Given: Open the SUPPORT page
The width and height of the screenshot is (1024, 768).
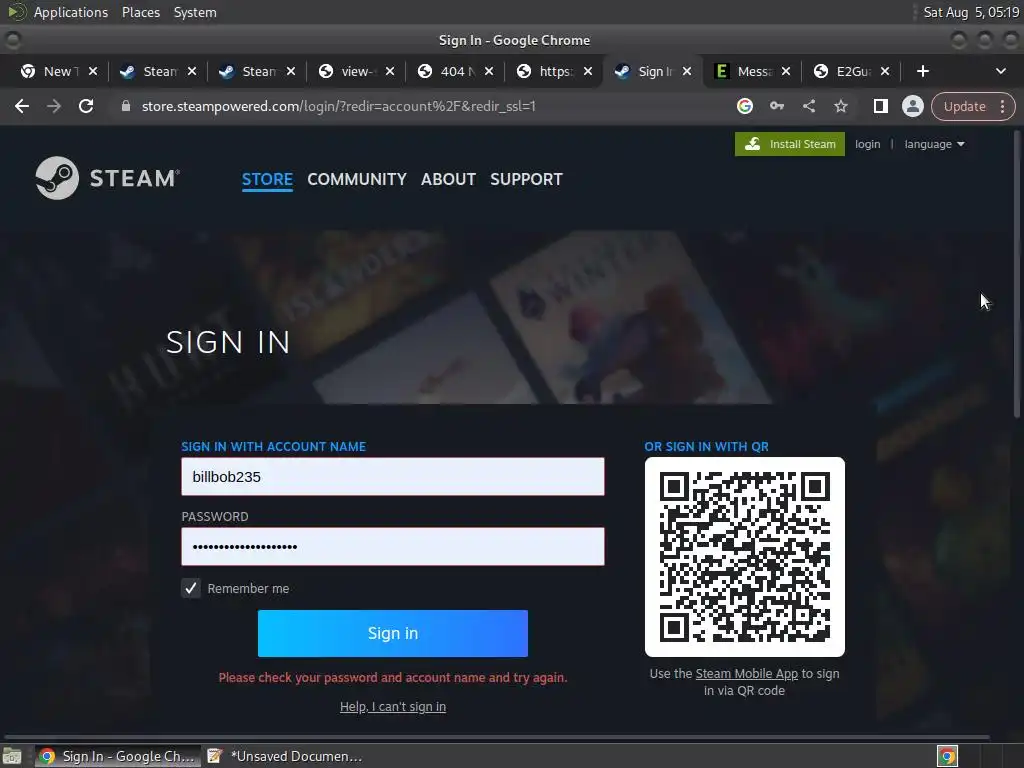Looking at the screenshot, I should click(x=526, y=180).
